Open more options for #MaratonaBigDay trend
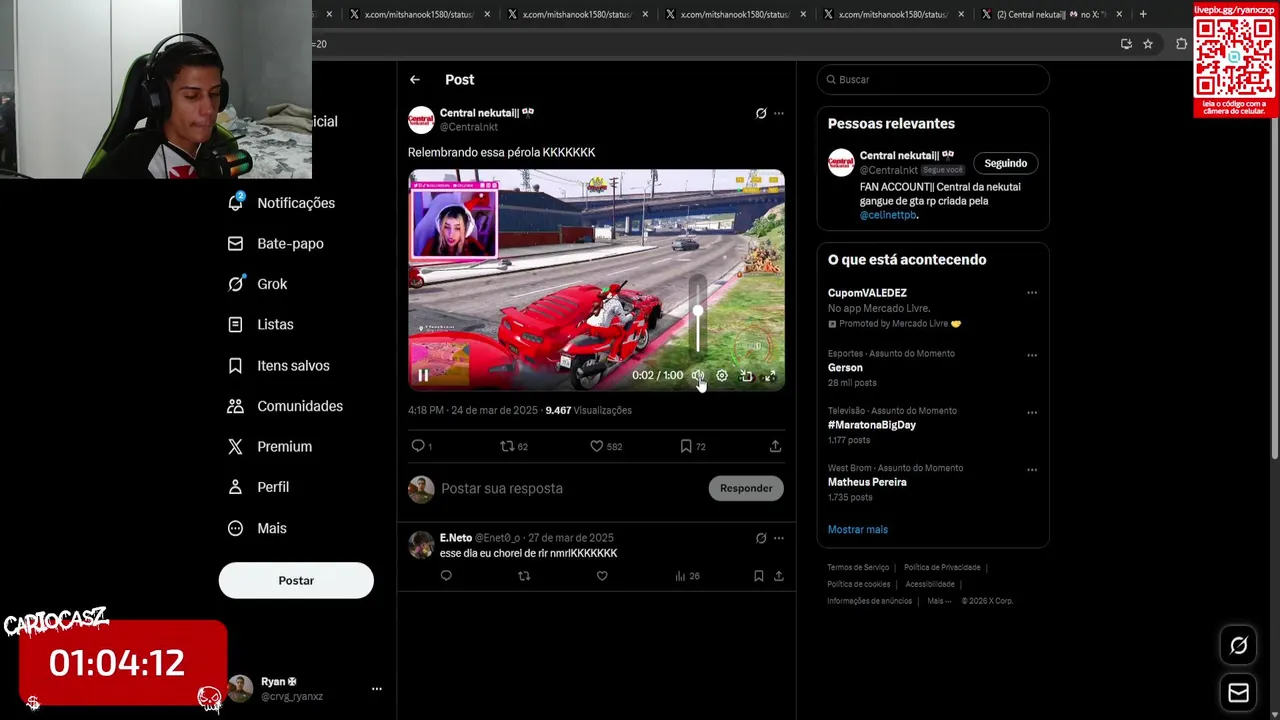1280x720 pixels. pos(1032,412)
